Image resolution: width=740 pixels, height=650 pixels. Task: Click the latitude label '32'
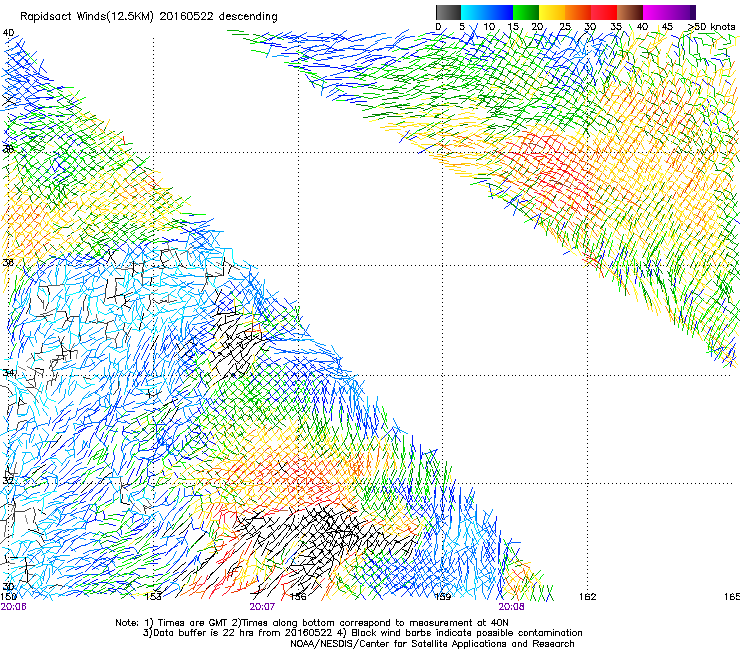pyautogui.click(x=8, y=481)
